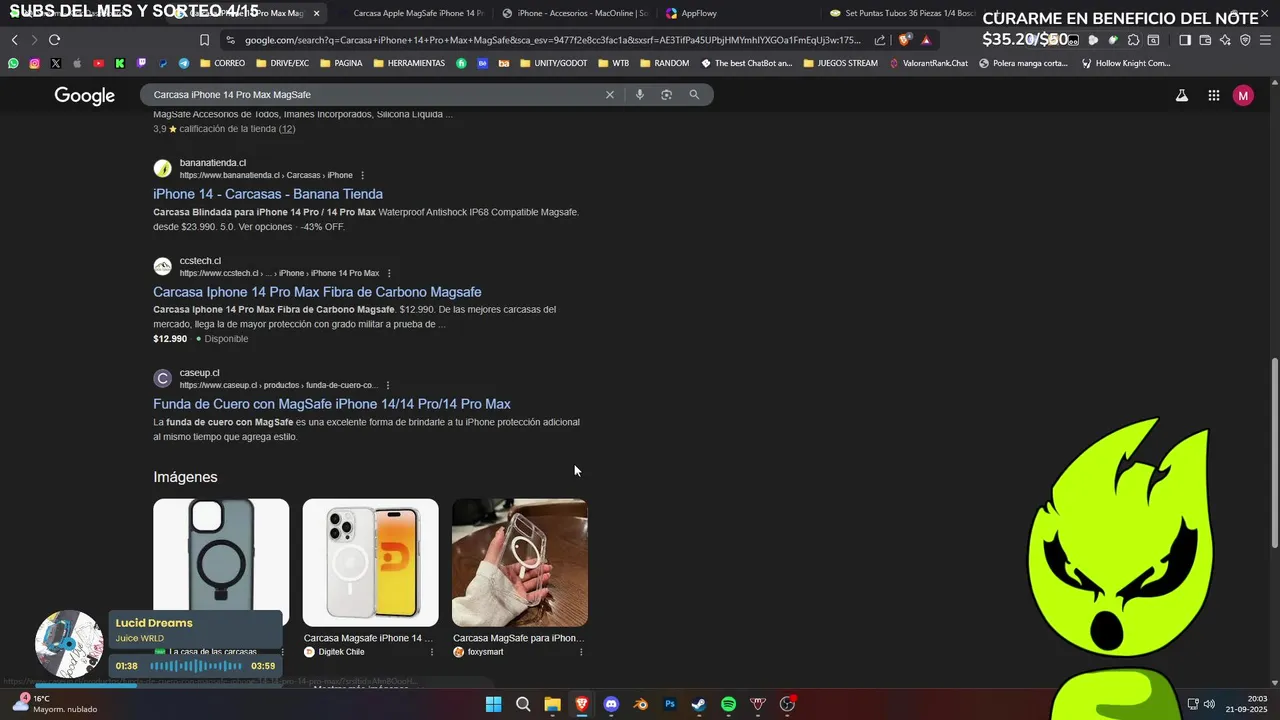Image resolution: width=1280 pixels, height=720 pixels.
Task: Open the Kick bookmark icon
Action: (x=120, y=63)
